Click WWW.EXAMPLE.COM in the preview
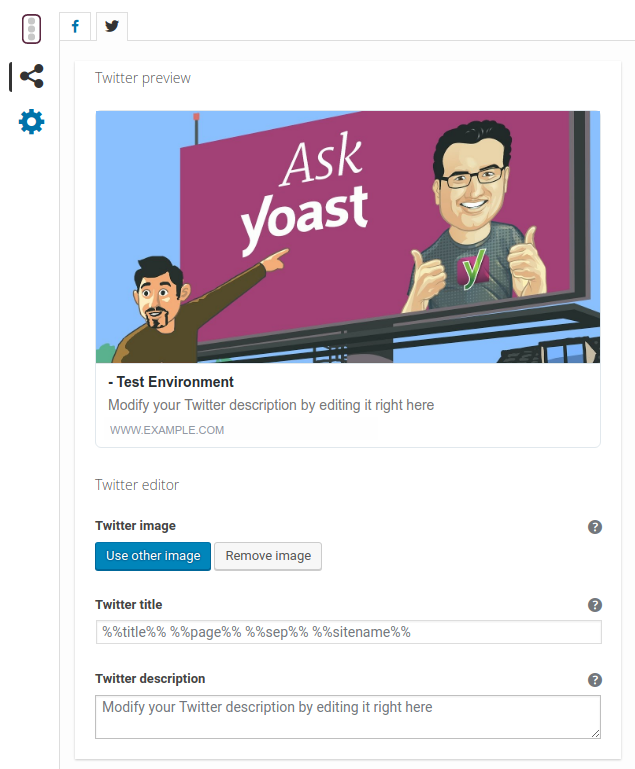Screen dimensions: 635x769 point(167,430)
